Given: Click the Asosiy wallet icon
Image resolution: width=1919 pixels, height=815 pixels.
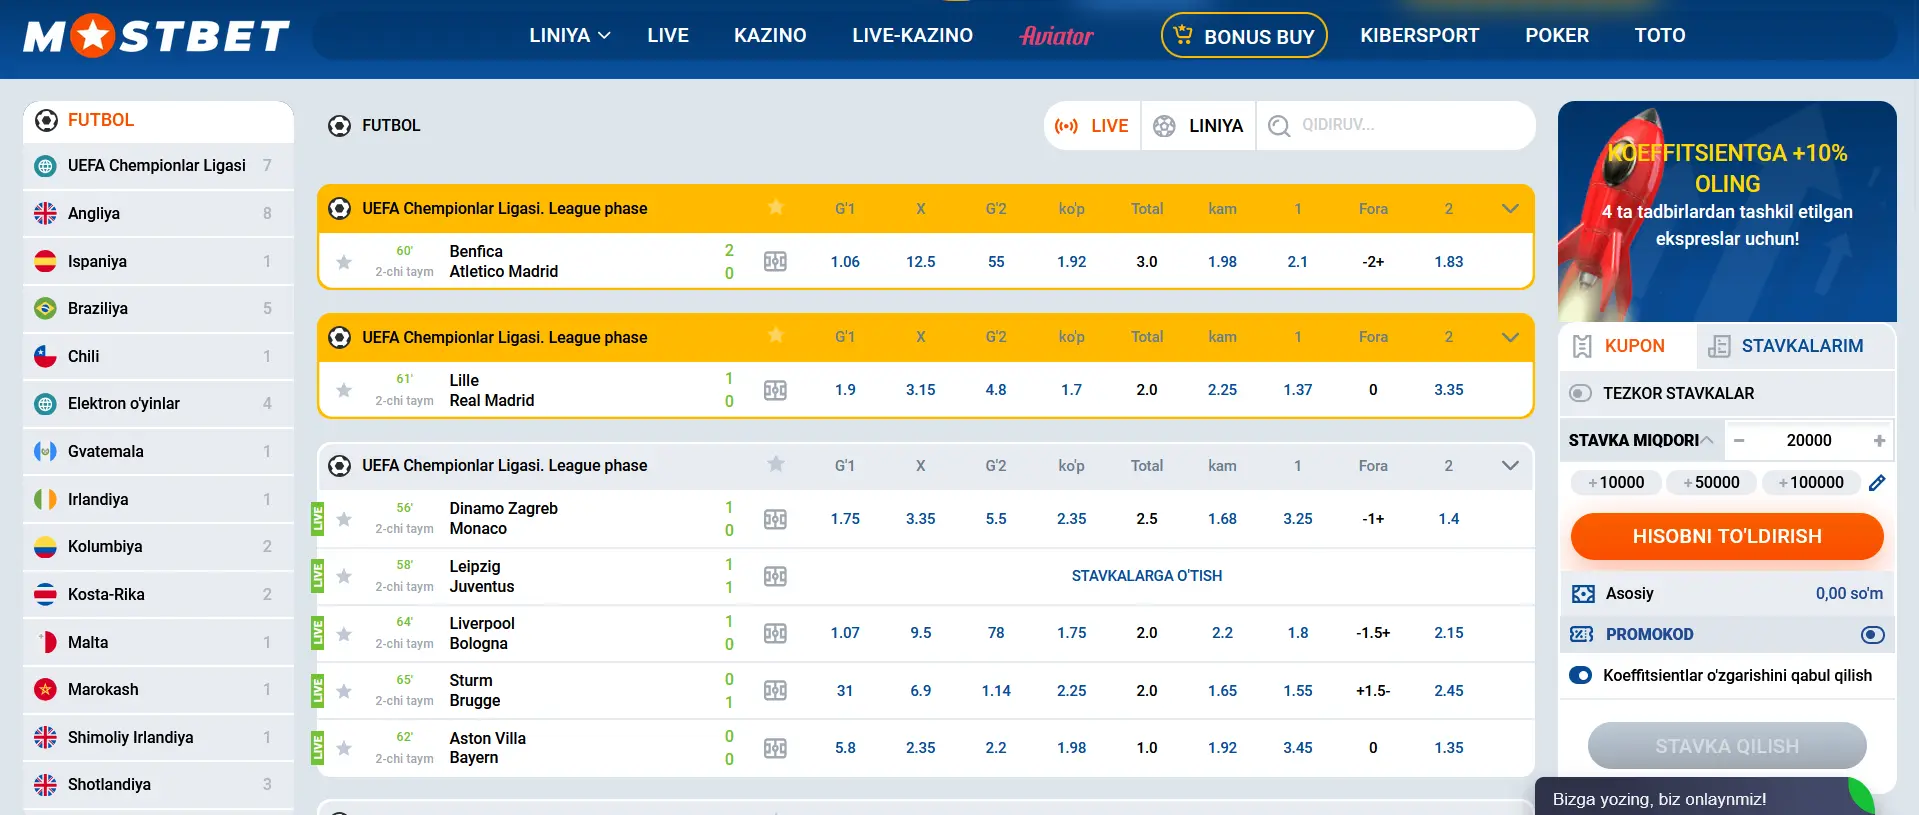Looking at the screenshot, I should point(1583,594).
